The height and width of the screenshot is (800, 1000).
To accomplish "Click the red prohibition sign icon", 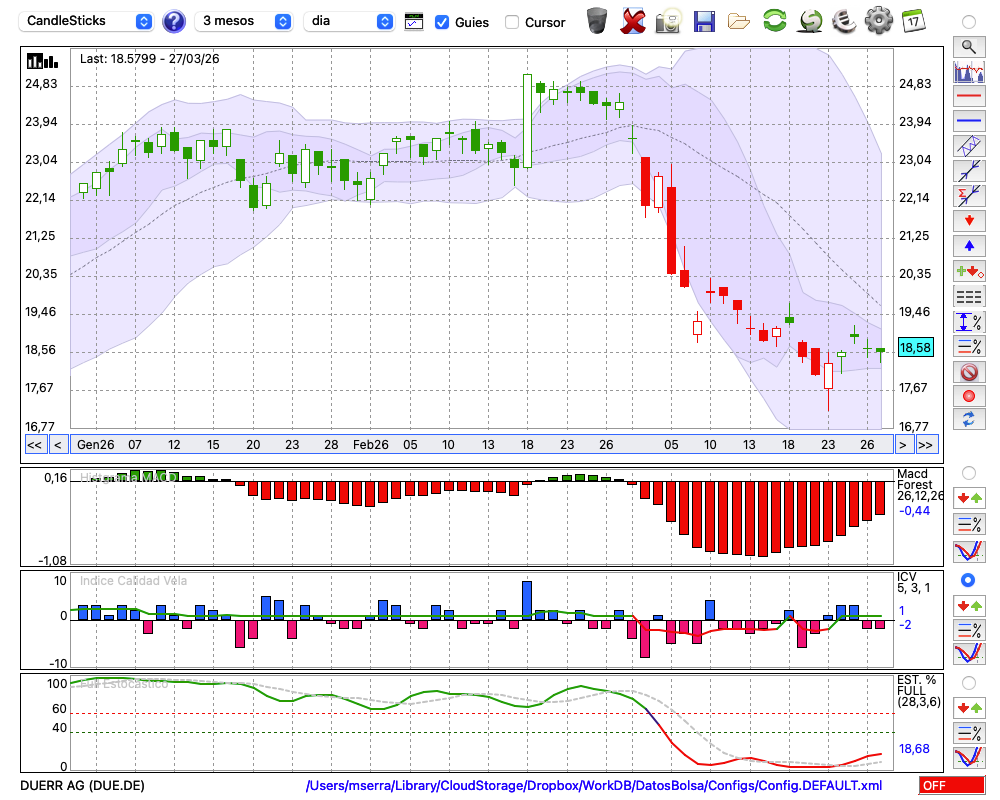I will point(969,372).
